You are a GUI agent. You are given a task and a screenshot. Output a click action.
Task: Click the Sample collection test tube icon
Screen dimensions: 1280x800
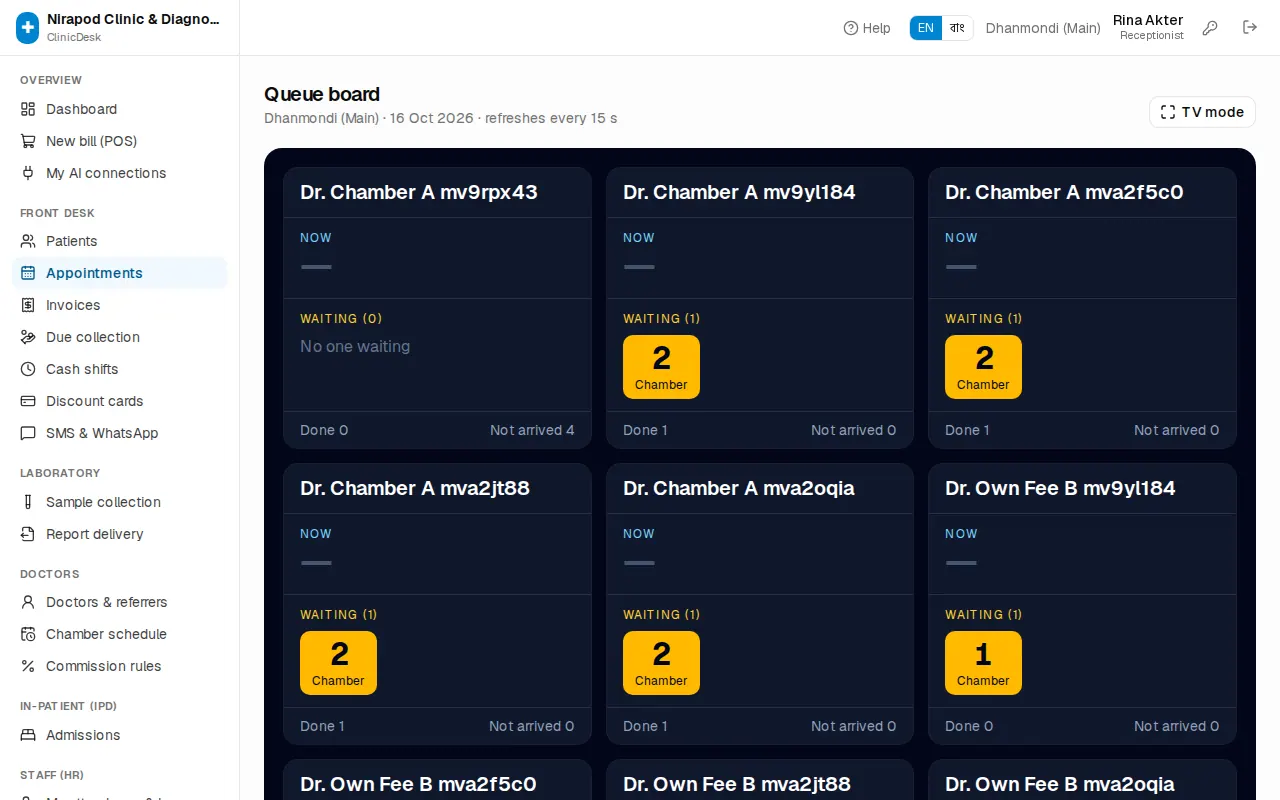(x=28, y=502)
